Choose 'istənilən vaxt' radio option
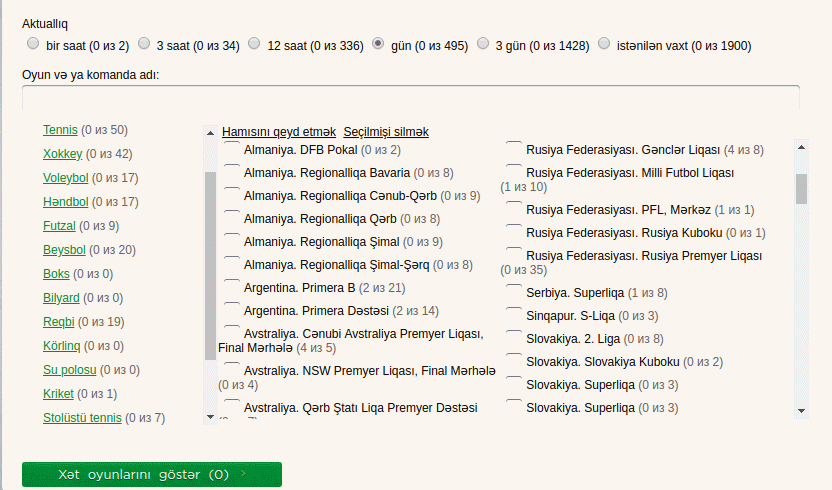Screen dimensions: 832x490 (604, 44)
